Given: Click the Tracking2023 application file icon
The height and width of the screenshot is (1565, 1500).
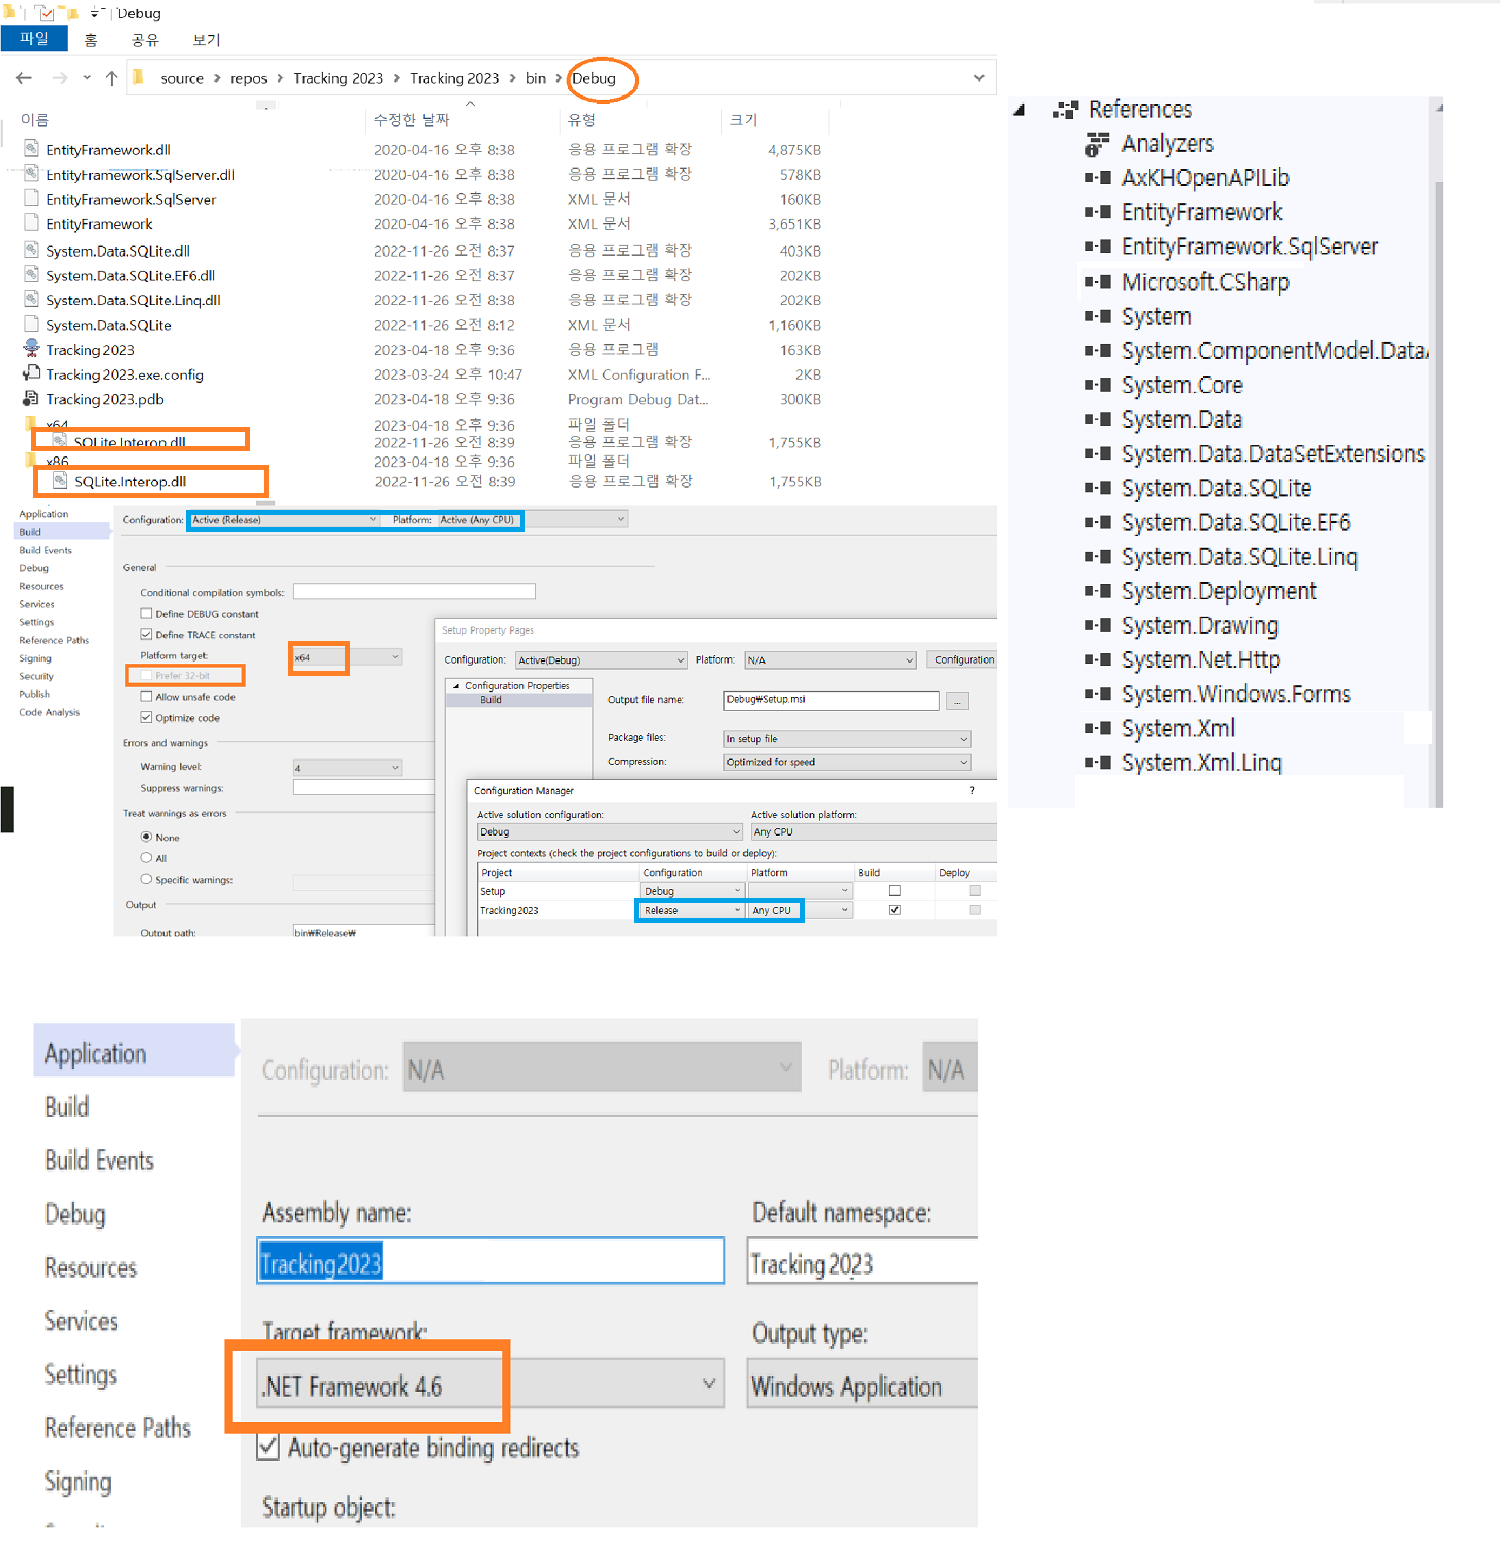Looking at the screenshot, I should pos(31,349).
